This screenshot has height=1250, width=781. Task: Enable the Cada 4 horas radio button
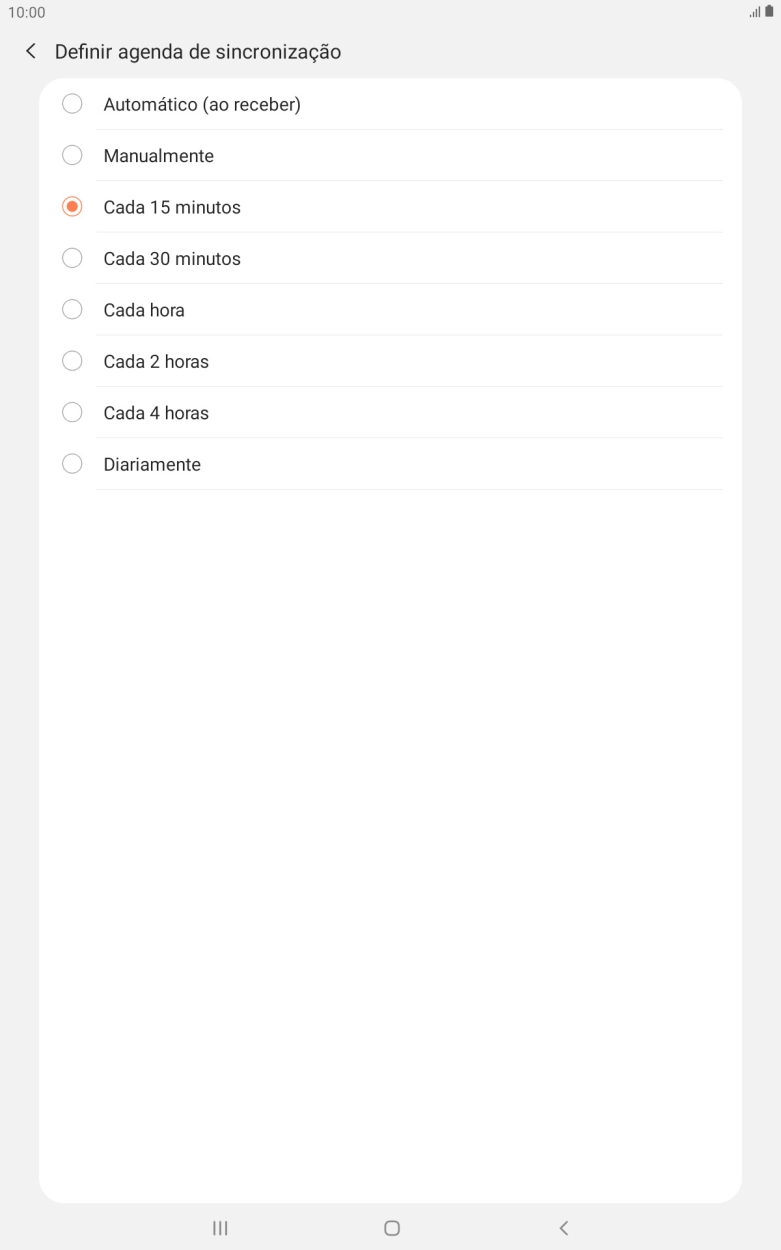pyautogui.click(x=72, y=413)
